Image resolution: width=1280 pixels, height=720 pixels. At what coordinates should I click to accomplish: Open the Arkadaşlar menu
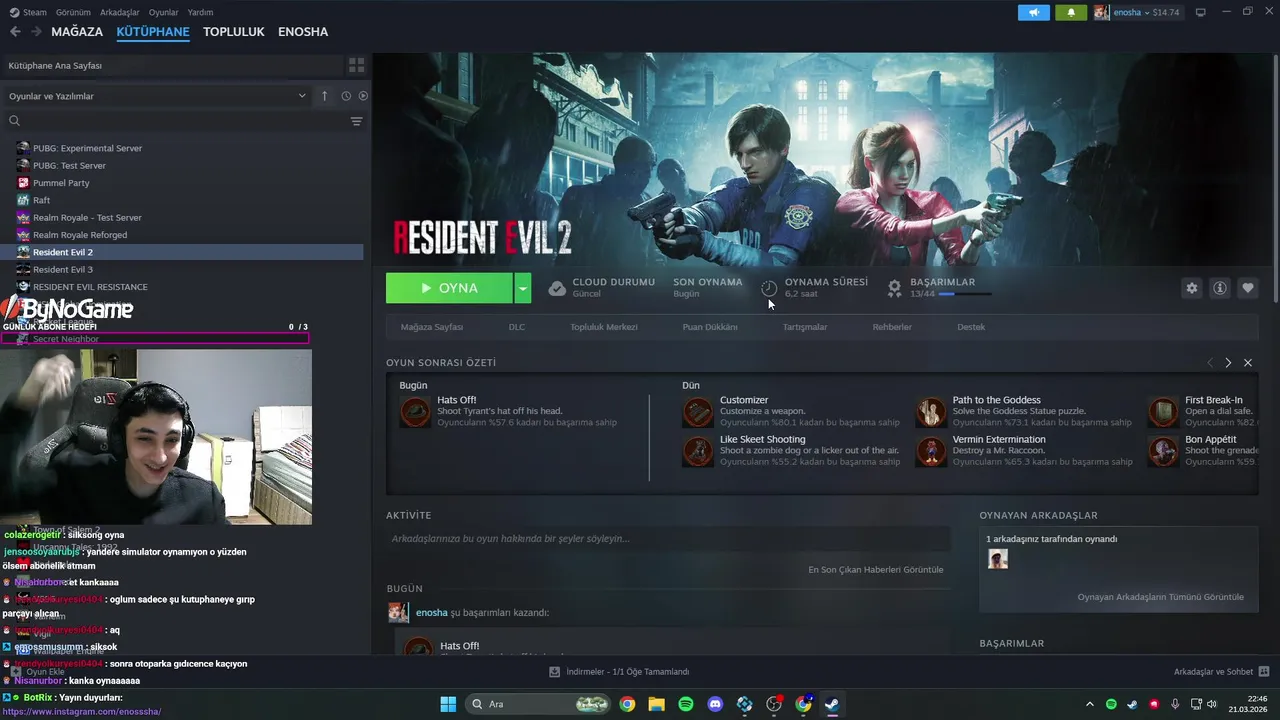coord(120,12)
